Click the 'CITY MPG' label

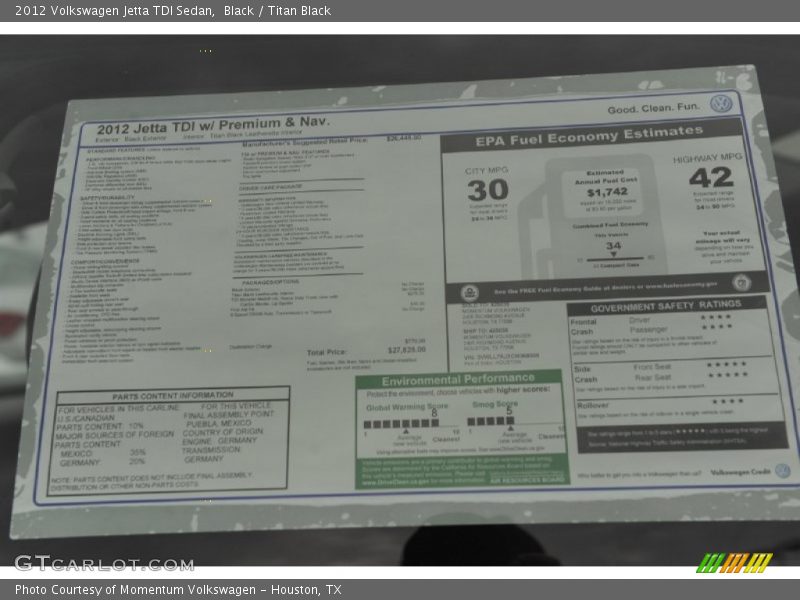[486, 170]
